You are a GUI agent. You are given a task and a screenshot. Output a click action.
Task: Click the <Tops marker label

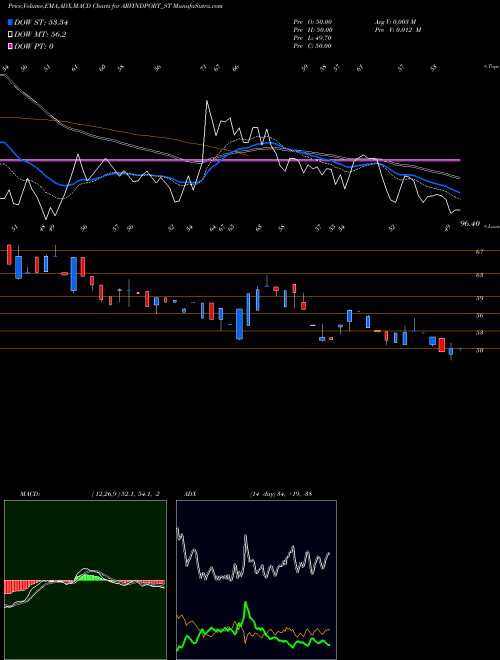point(491,67)
